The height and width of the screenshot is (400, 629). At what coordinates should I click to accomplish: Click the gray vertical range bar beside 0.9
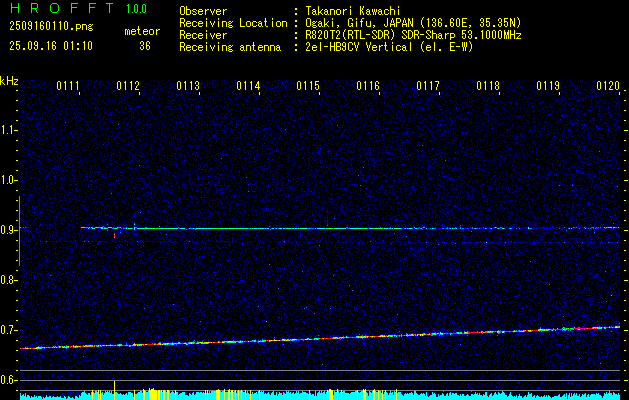[19, 231]
